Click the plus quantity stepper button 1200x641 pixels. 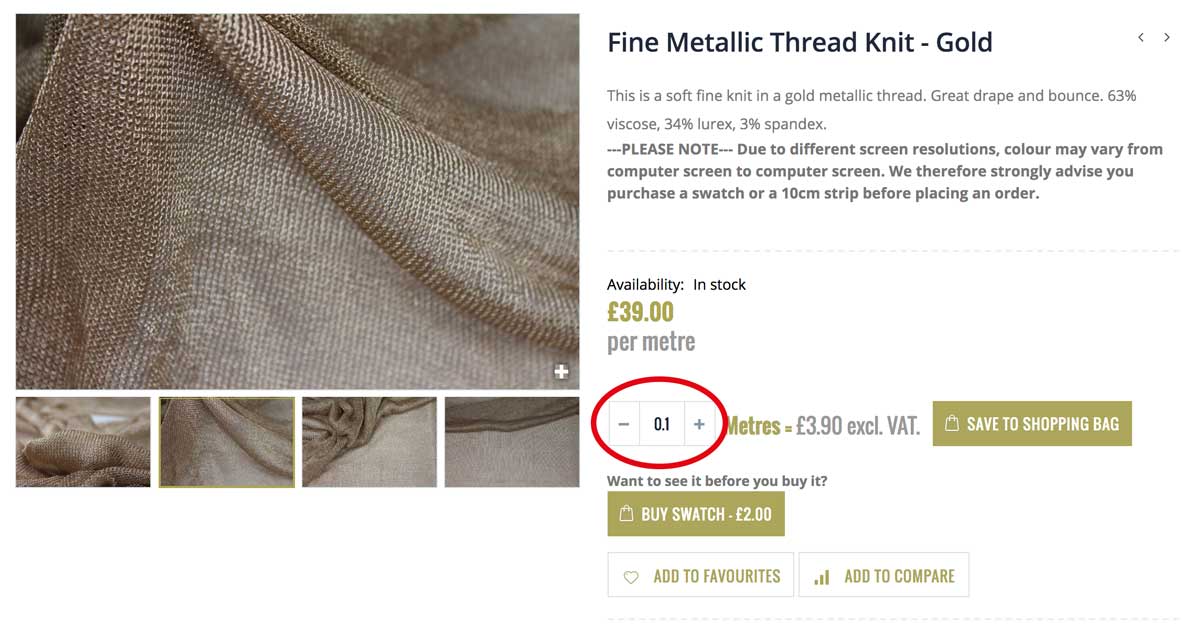(x=699, y=424)
